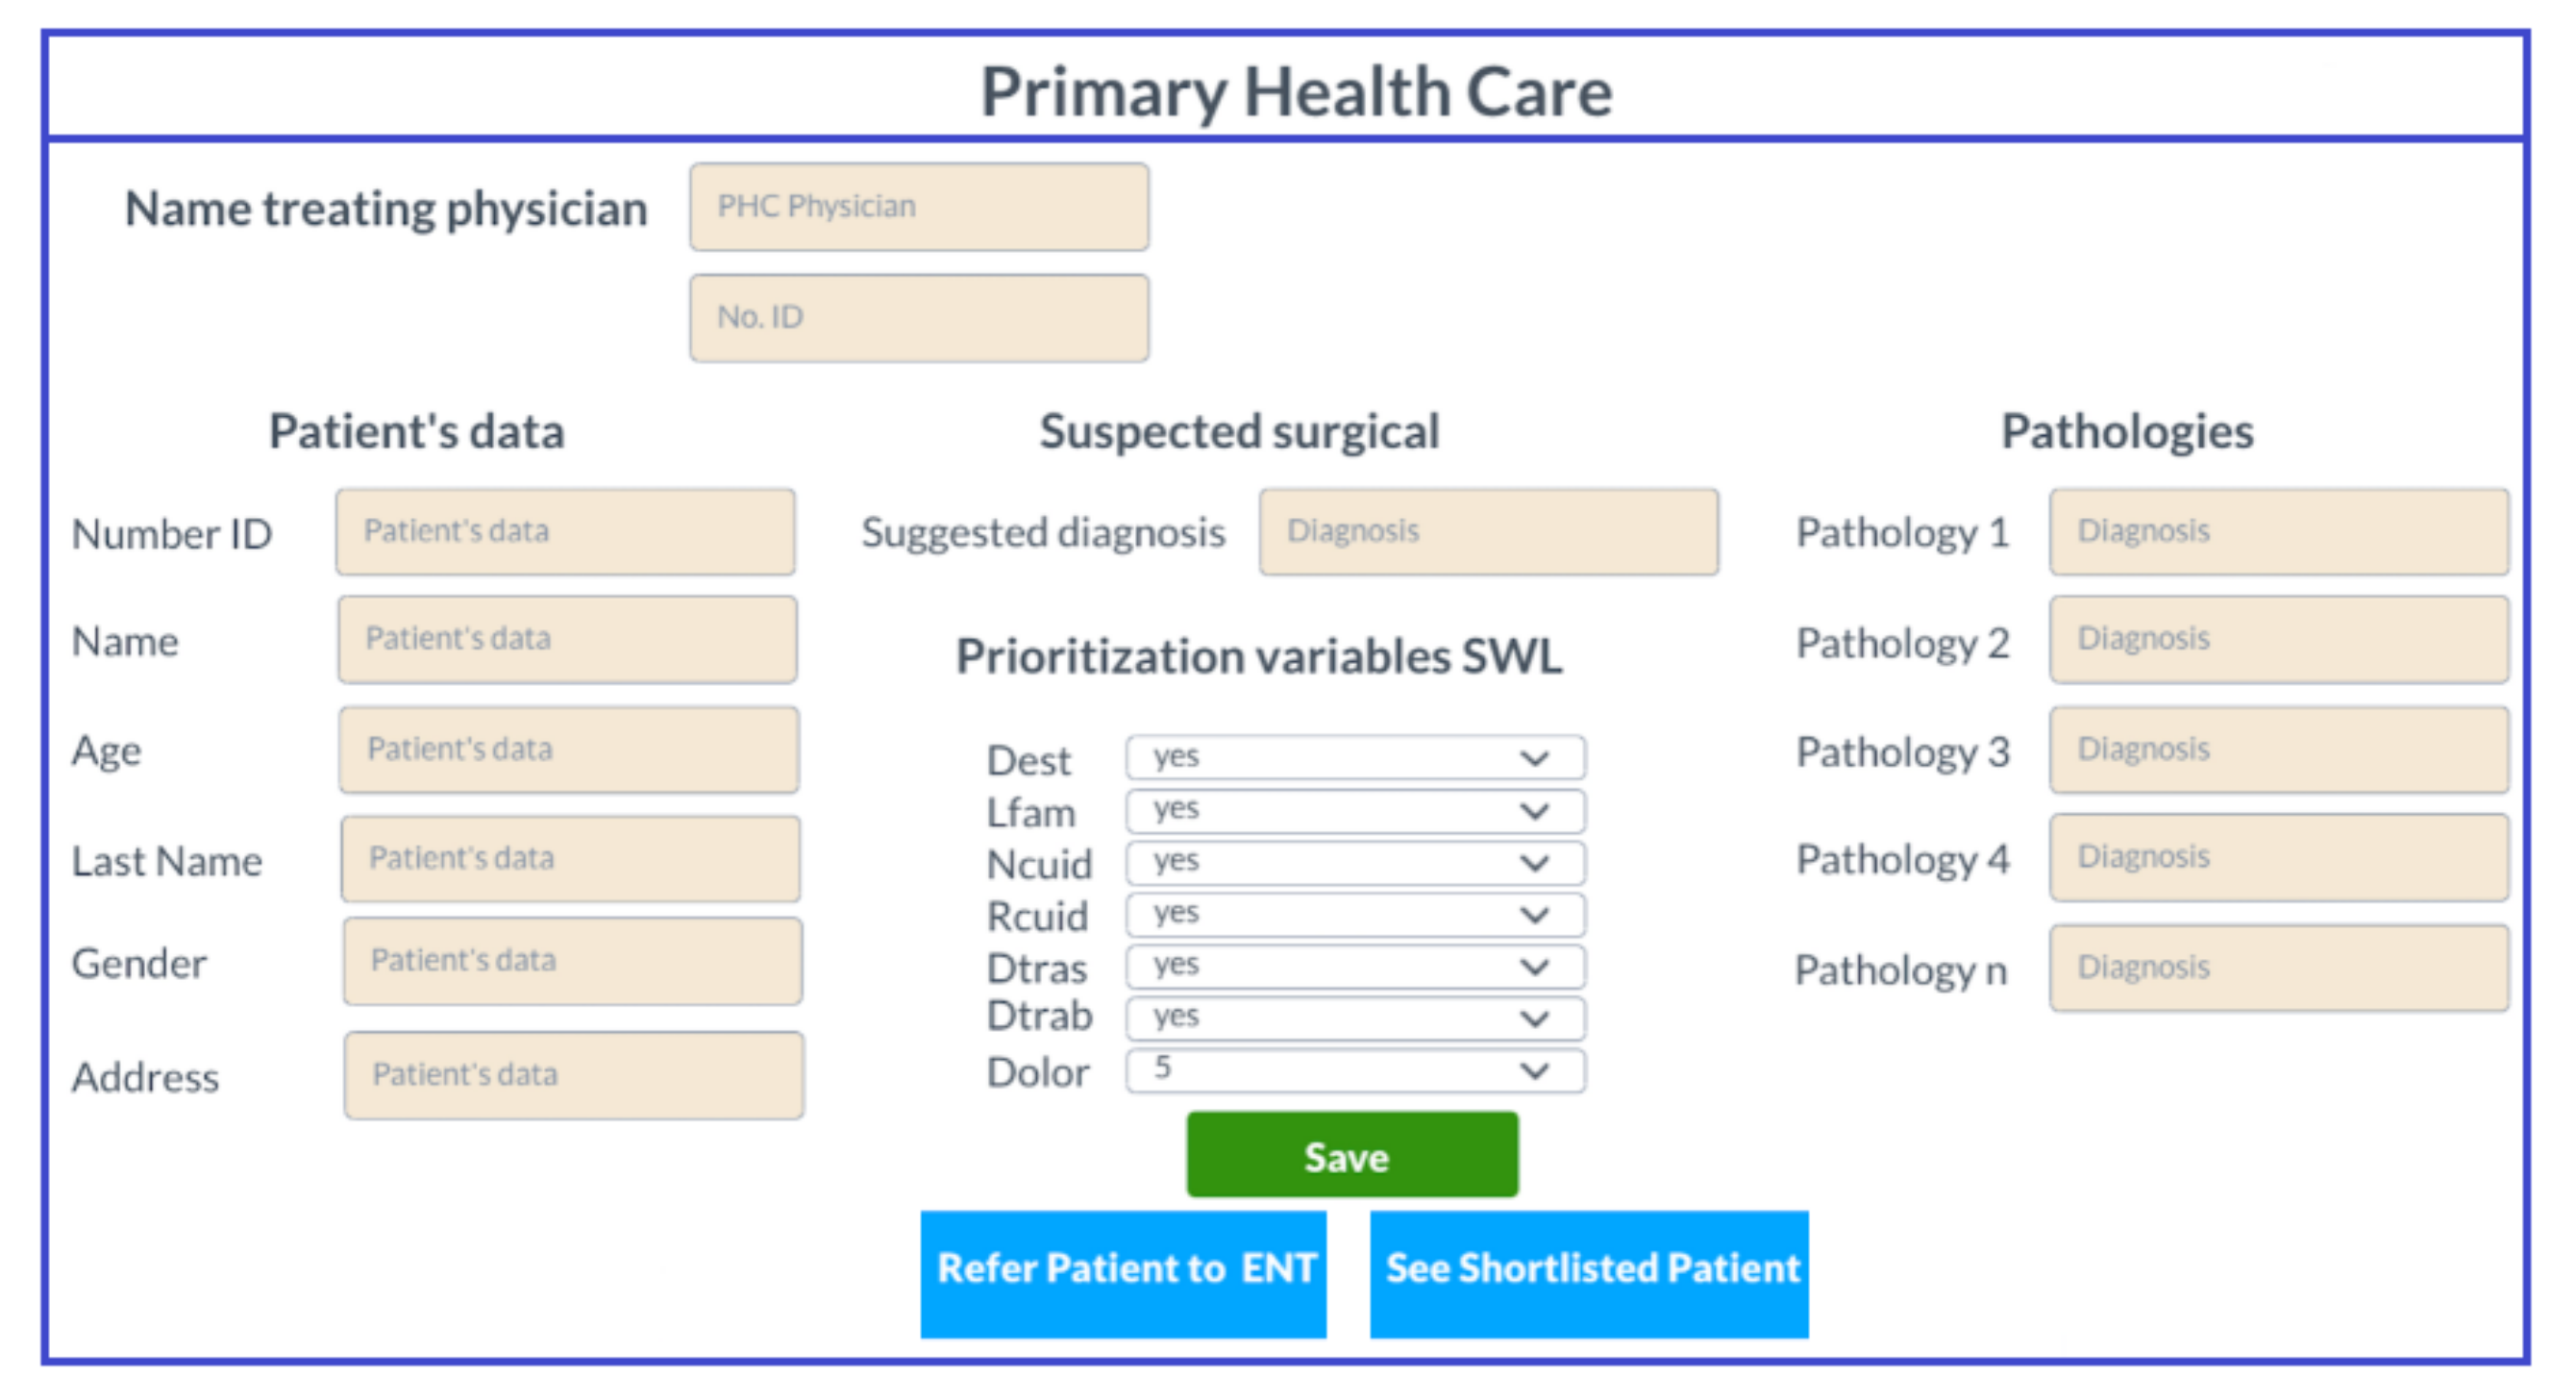Select the patient Number ID field

point(565,532)
